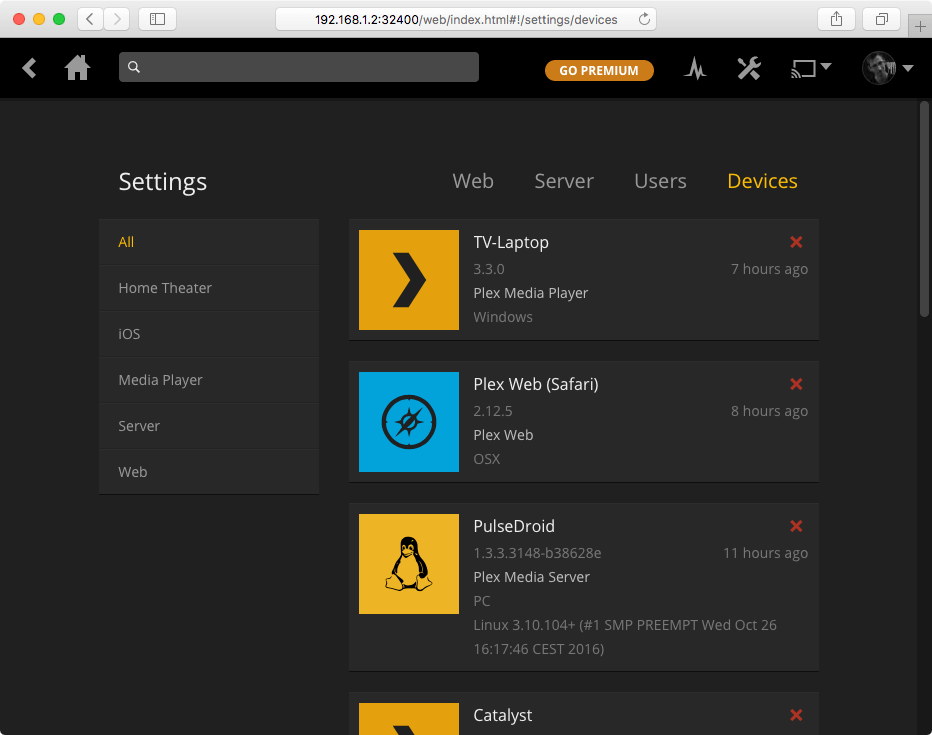Filter devices by Web in sidebar
Screen dimensions: 932x735
209,472
